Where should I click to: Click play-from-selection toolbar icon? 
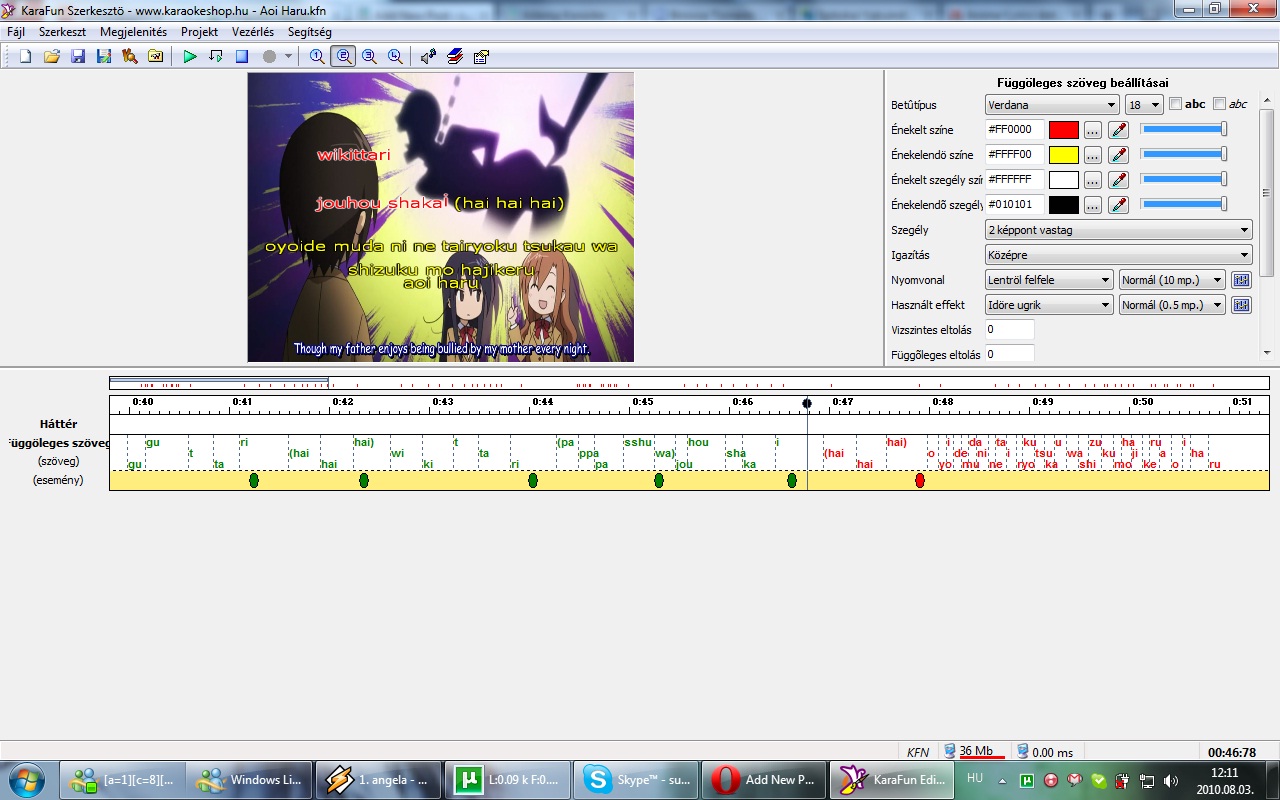[216, 57]
